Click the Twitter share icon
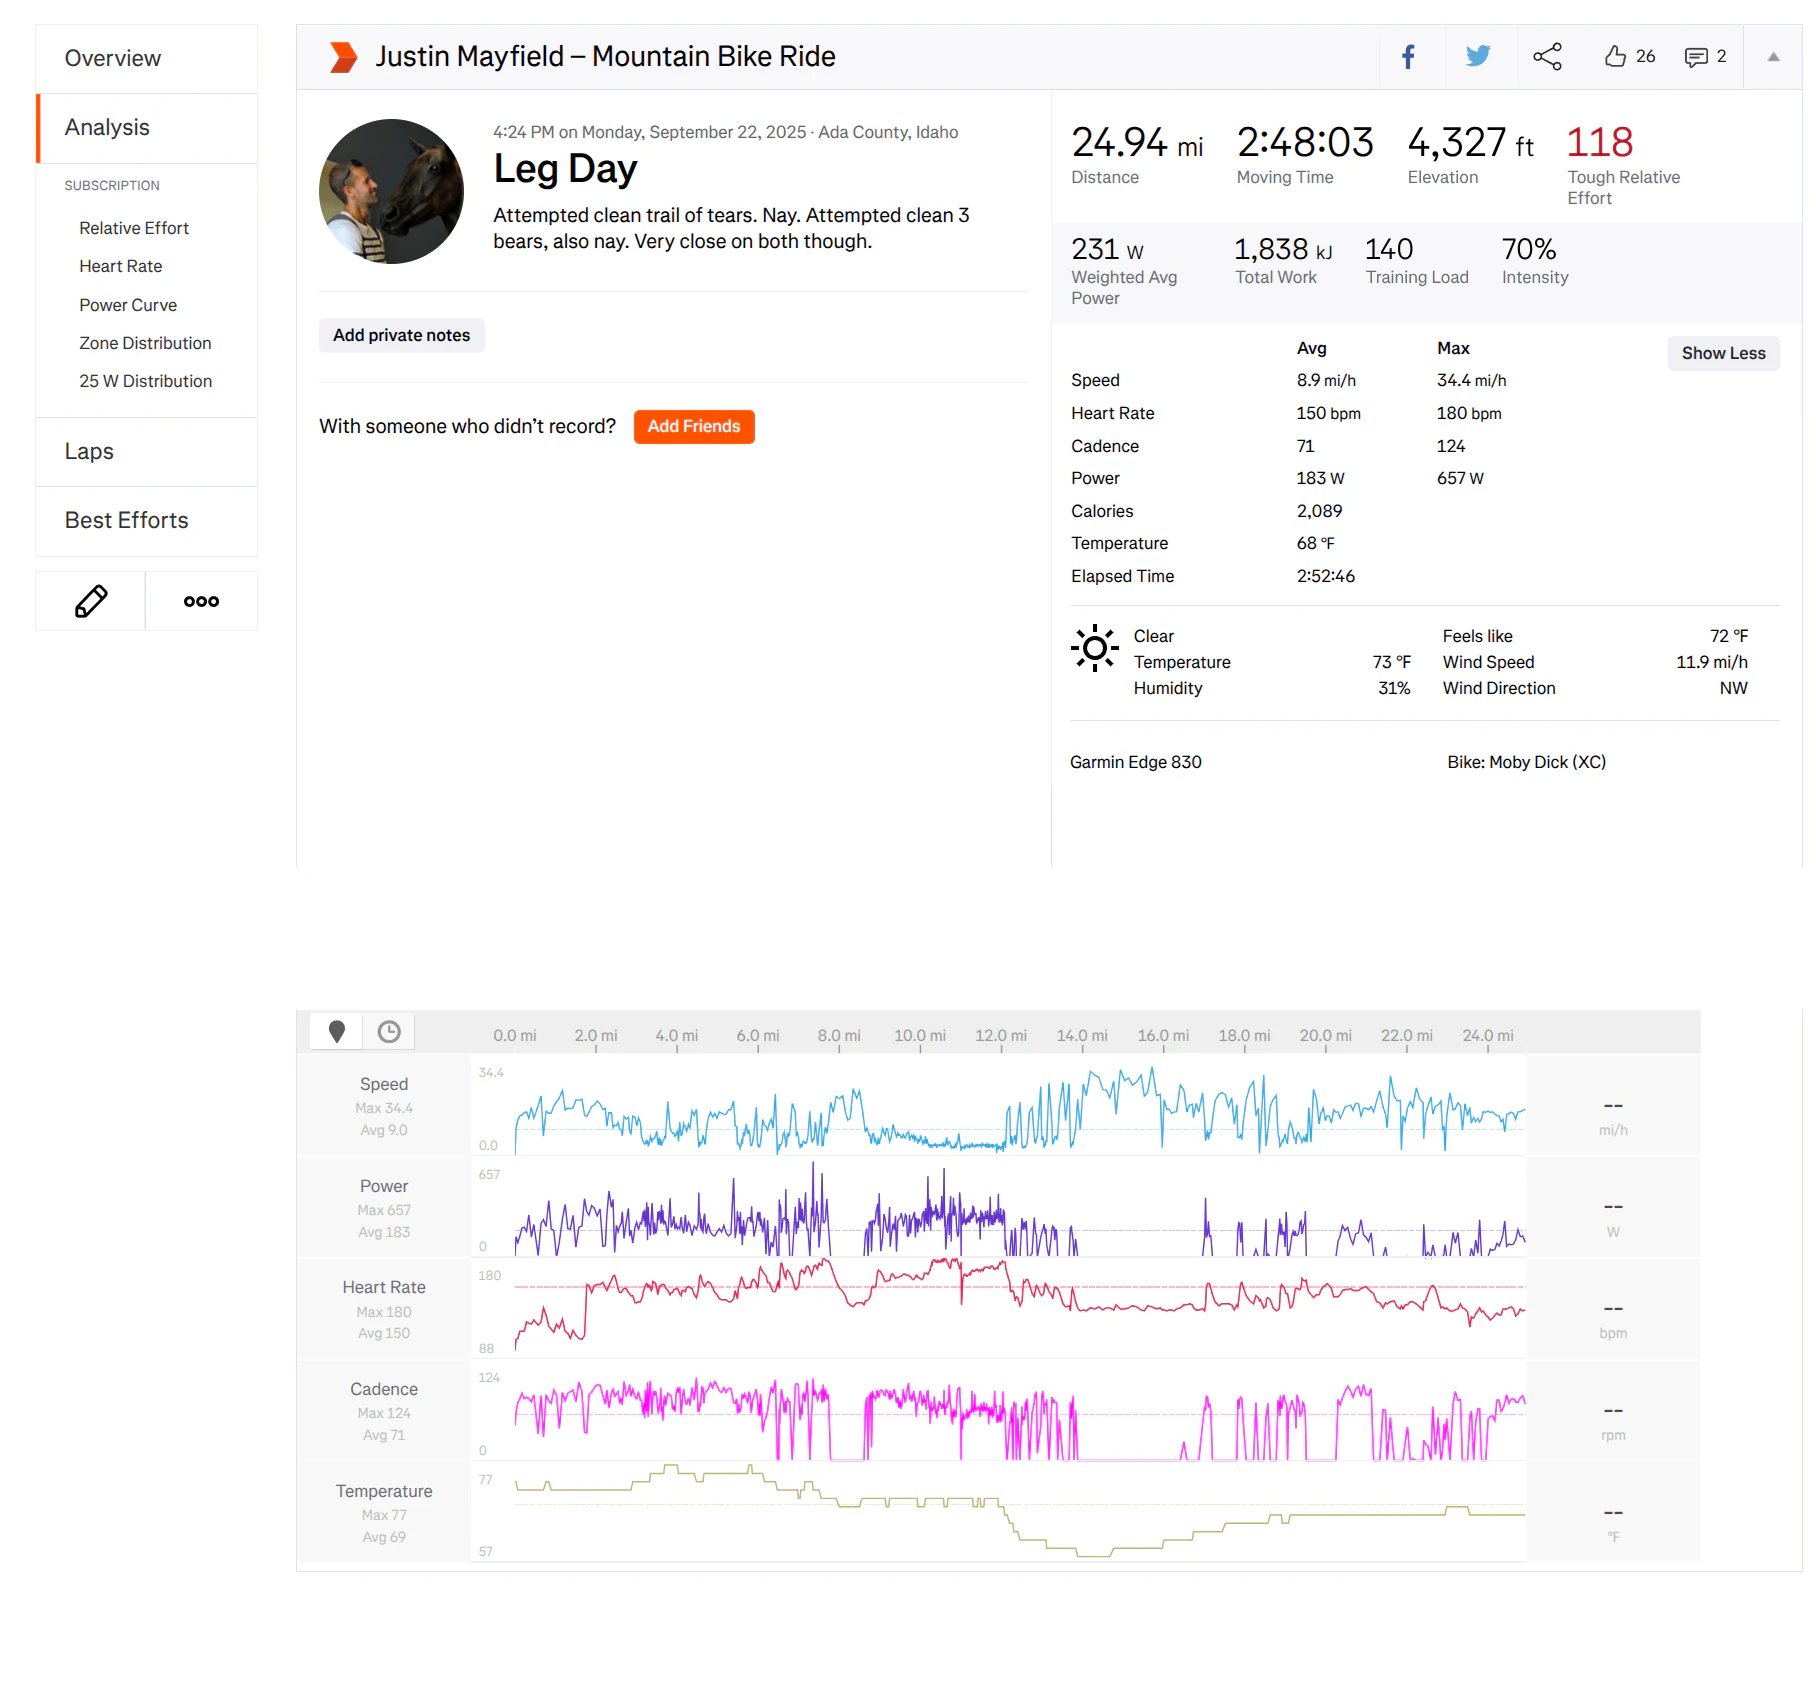1816x1700 pixels. [x=1477, y=57]
